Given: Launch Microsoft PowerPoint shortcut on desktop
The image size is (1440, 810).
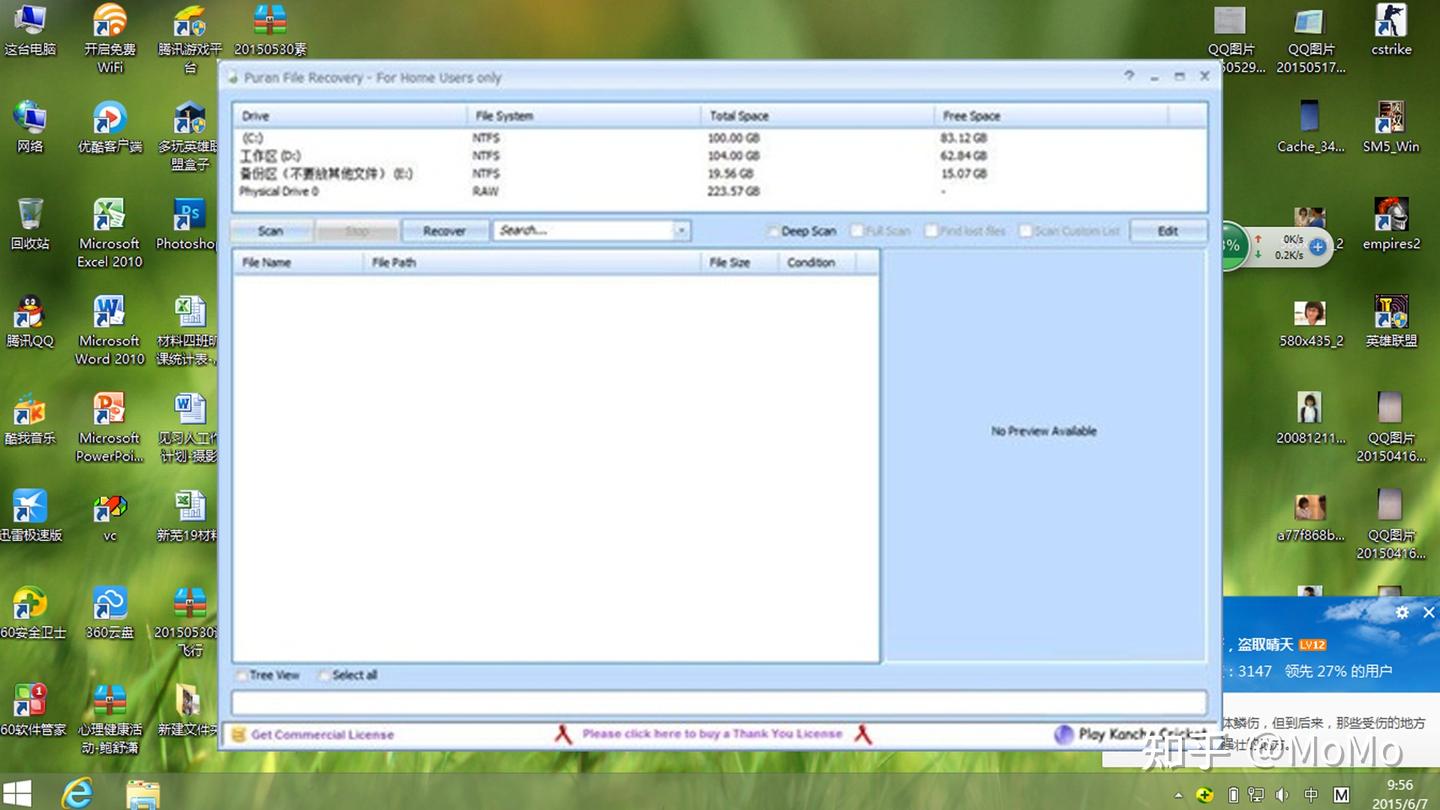Looking at the screenshot, I should tap(110, 427).
